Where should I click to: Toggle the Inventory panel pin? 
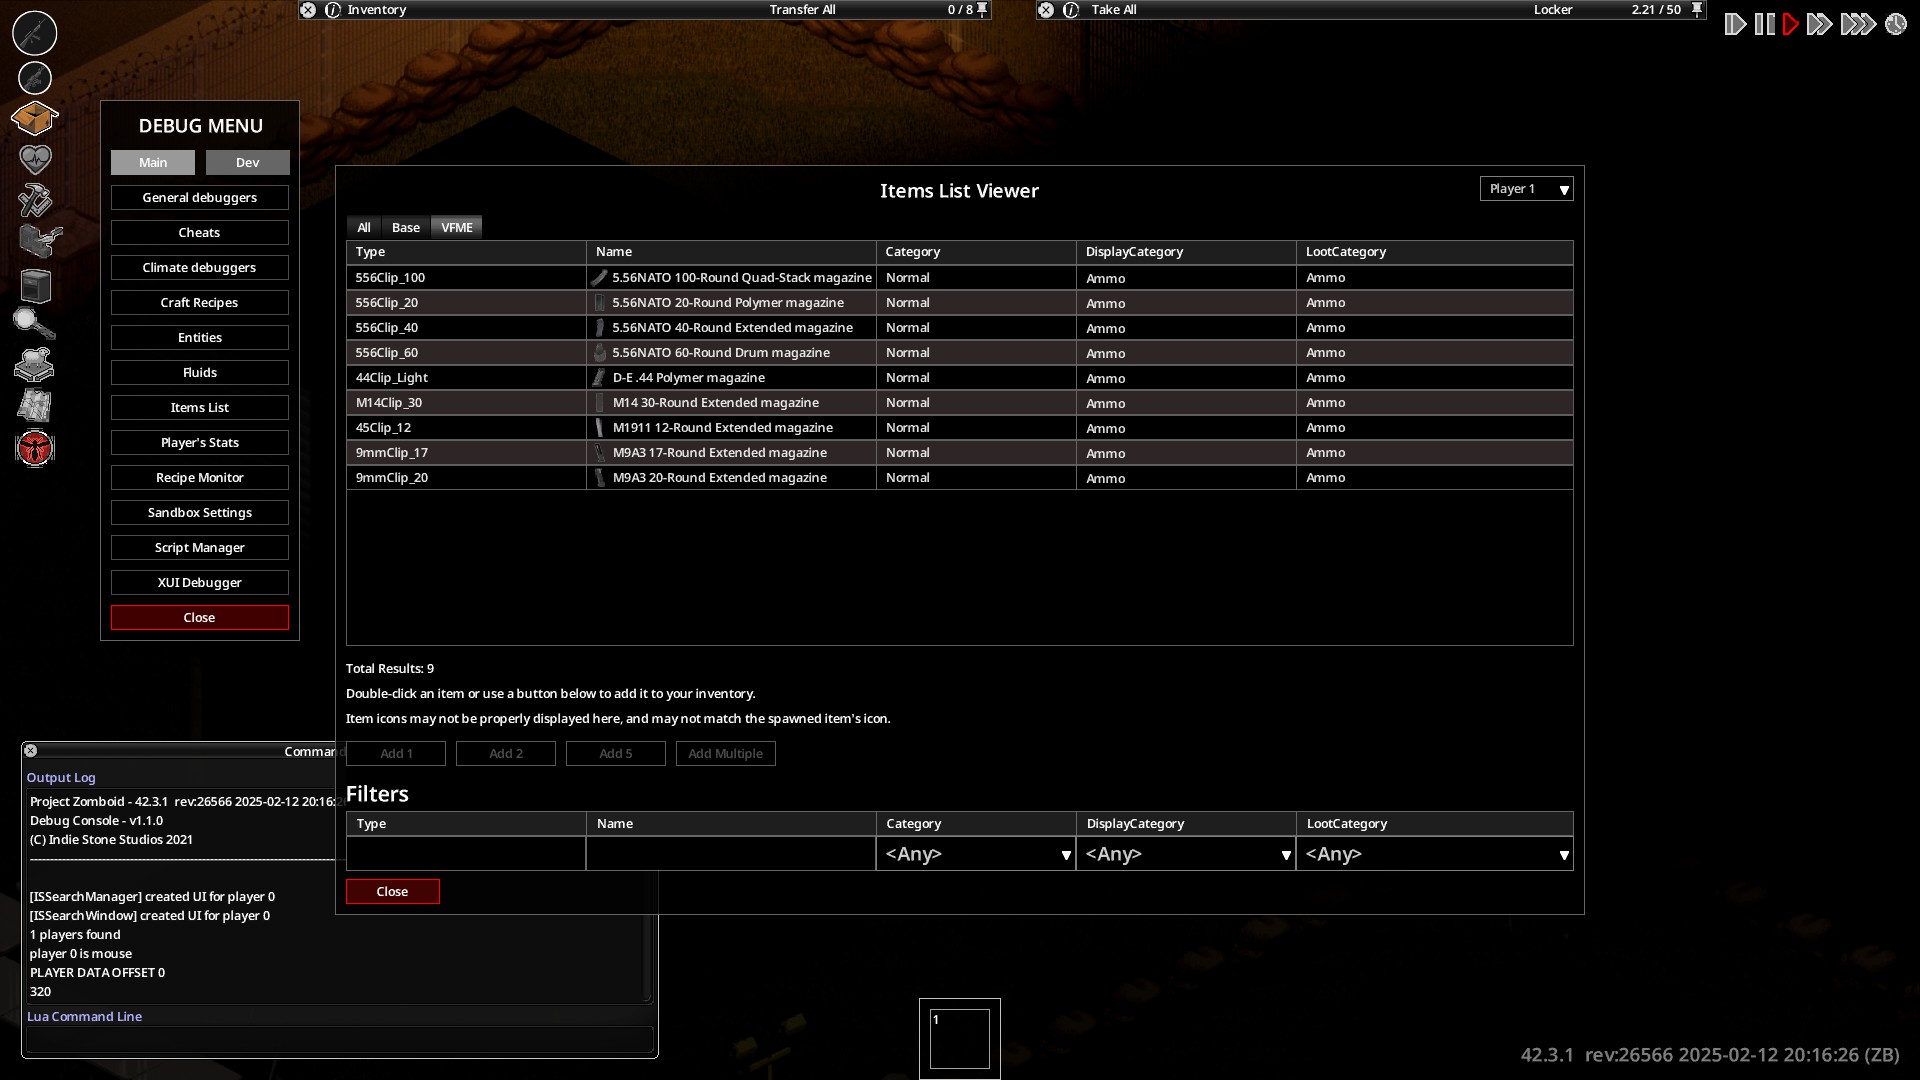[x=983, y=9]
